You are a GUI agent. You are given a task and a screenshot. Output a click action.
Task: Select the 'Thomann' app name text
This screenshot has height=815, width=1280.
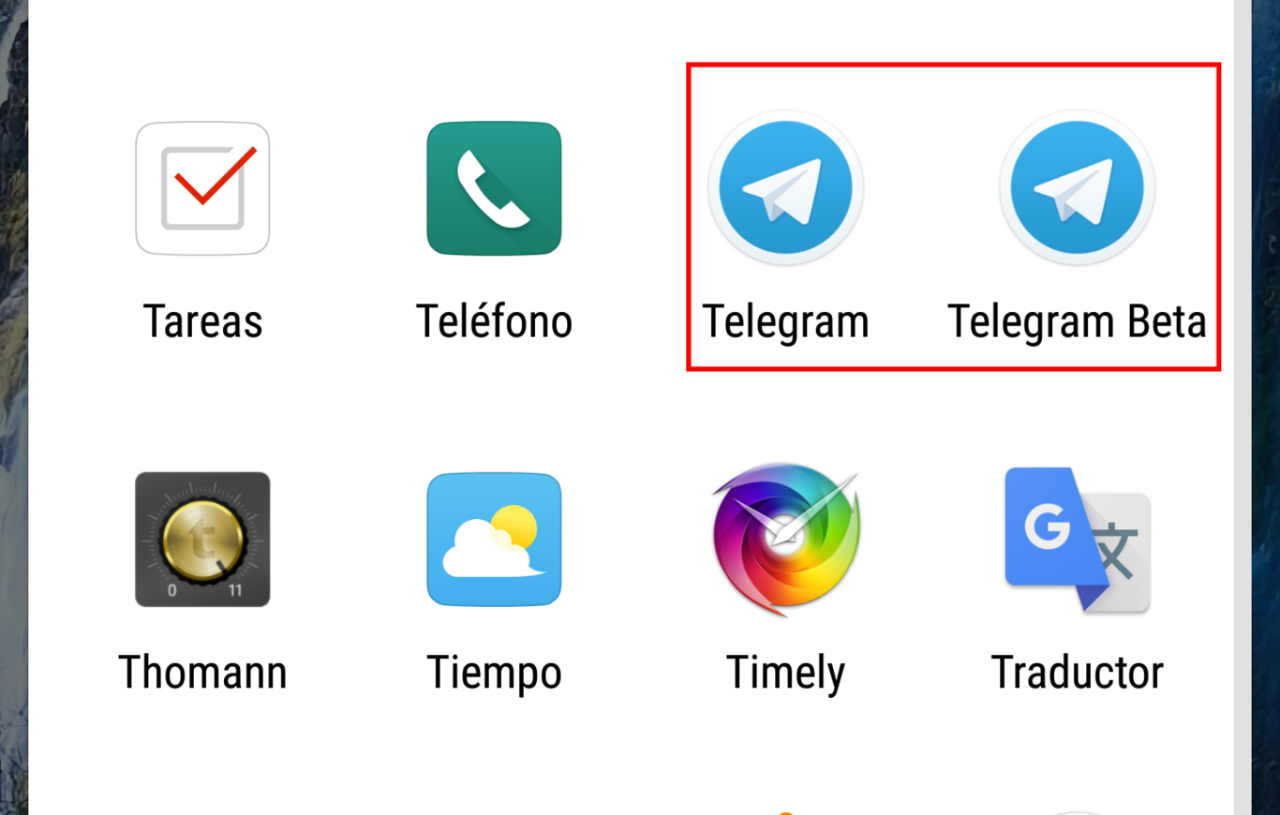click(x=203, y=672)
